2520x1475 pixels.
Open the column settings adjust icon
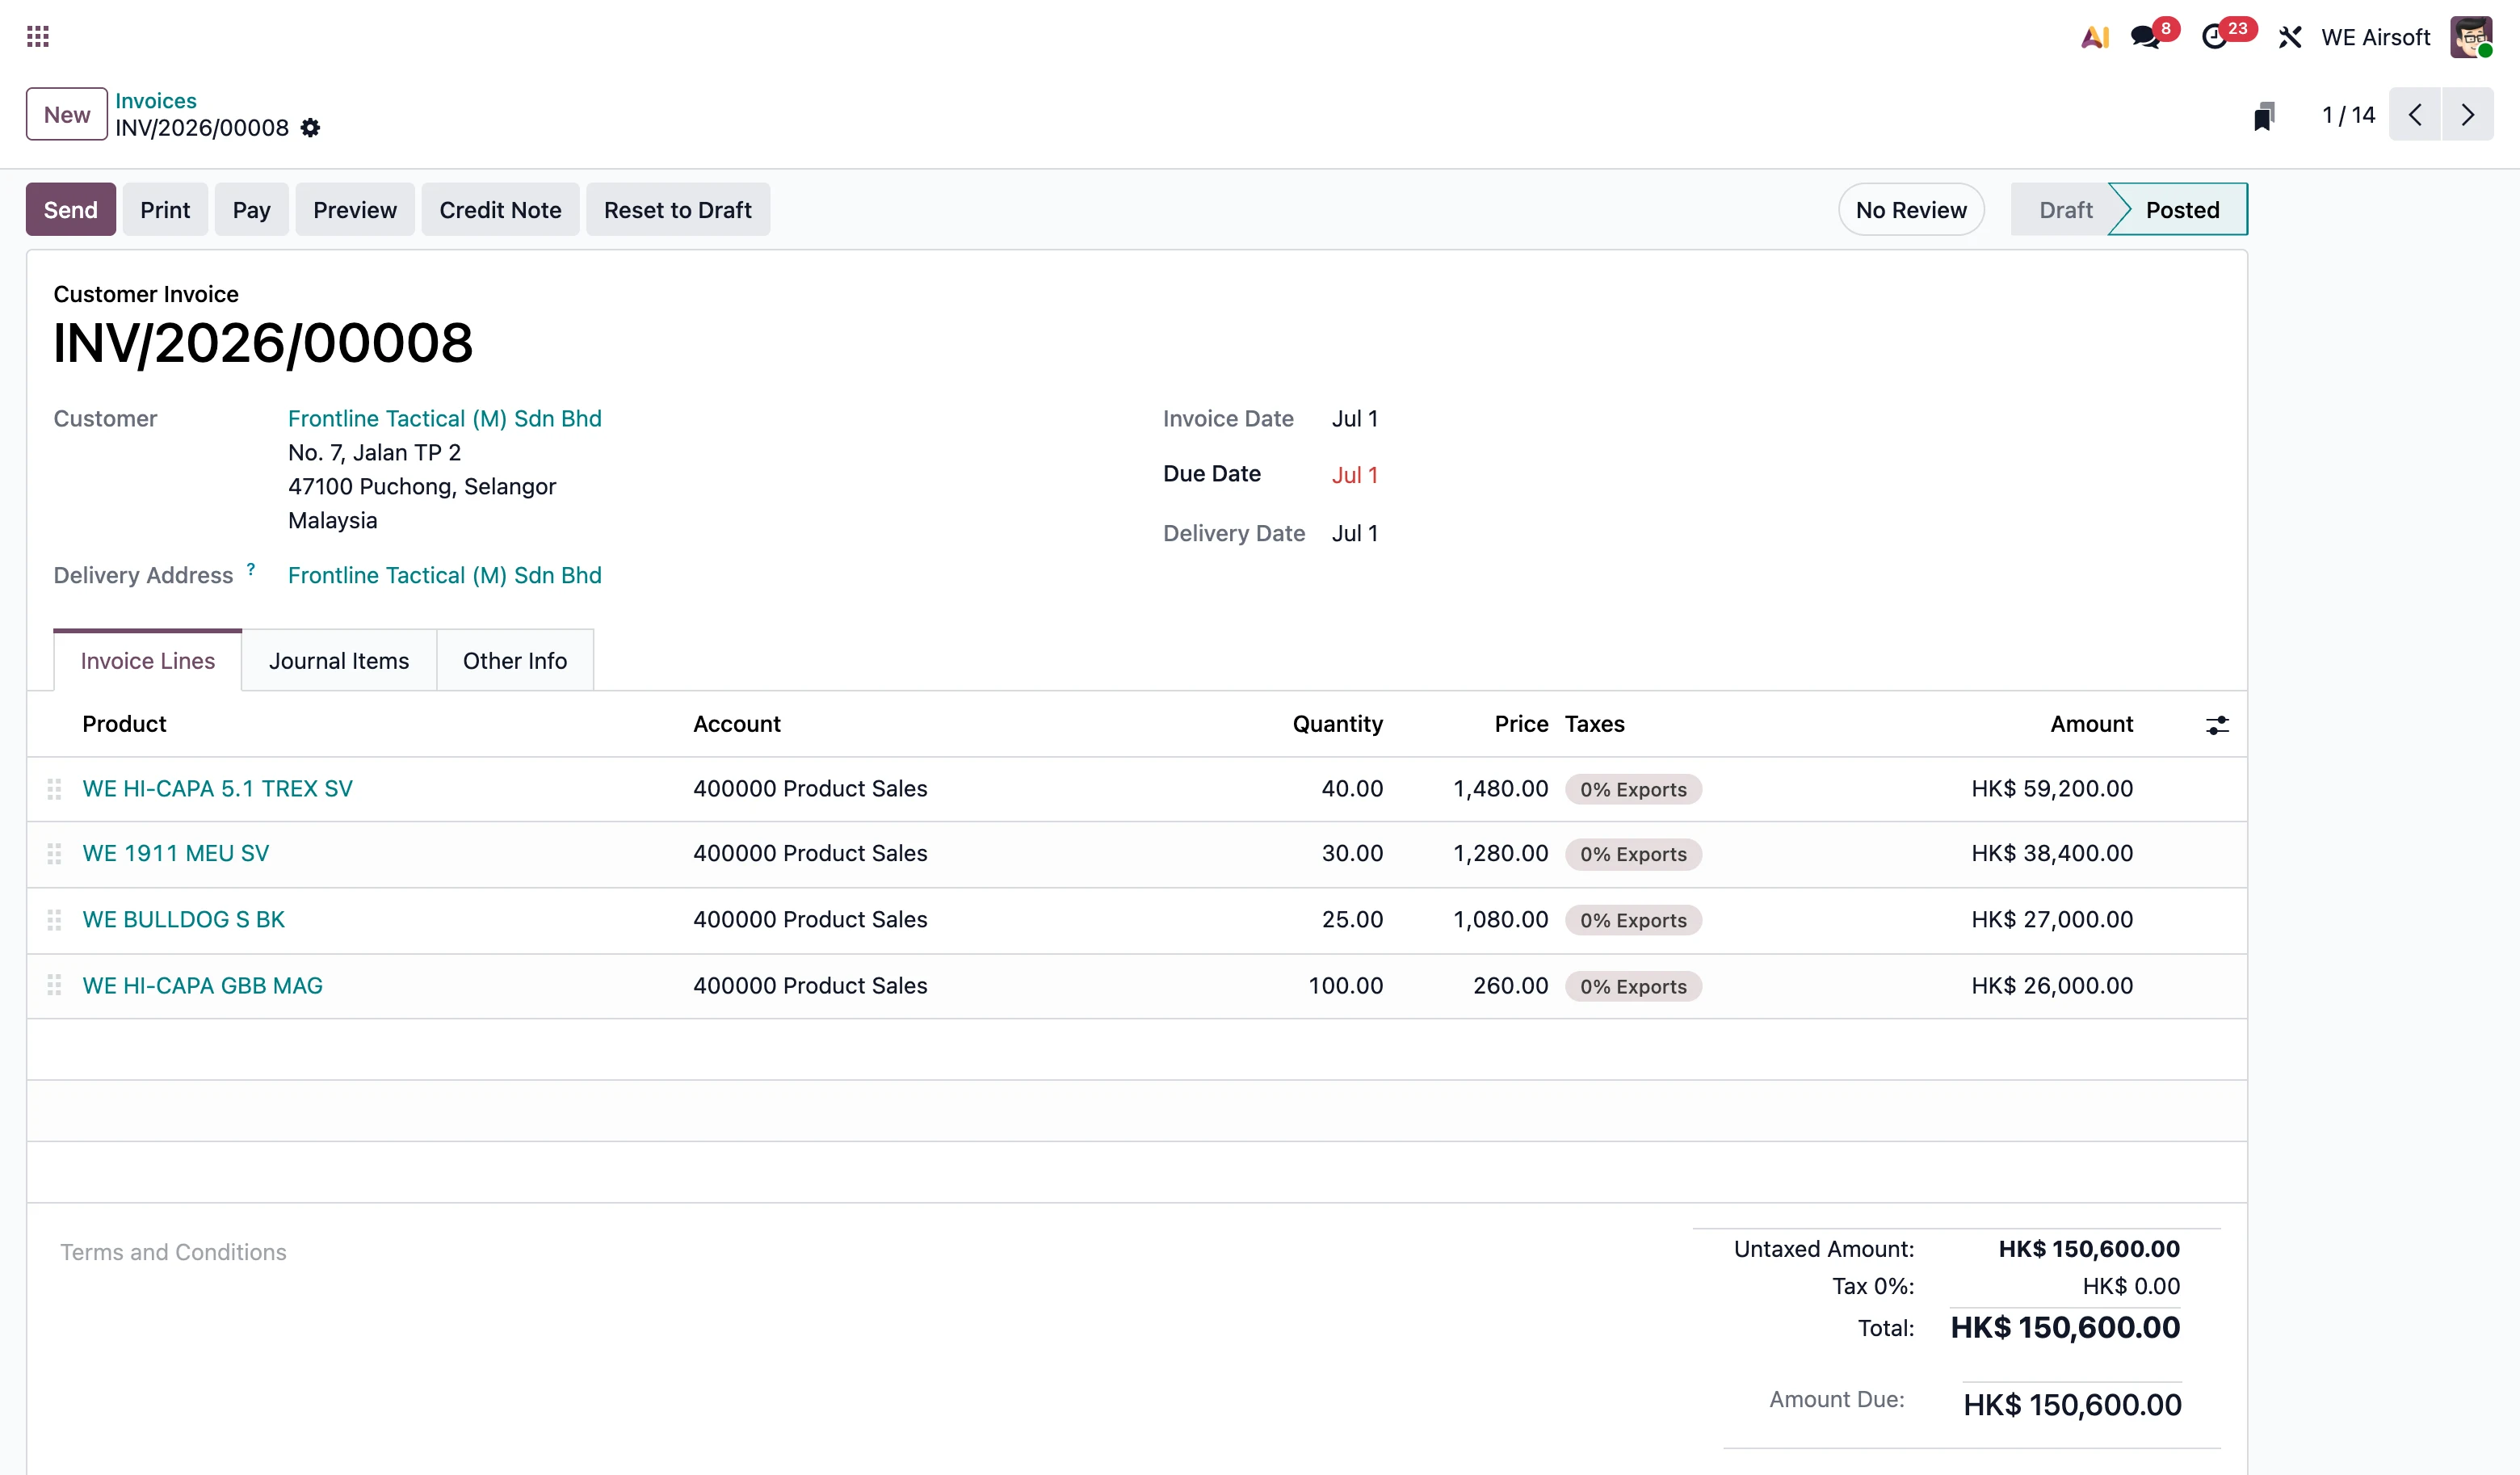2217,725
